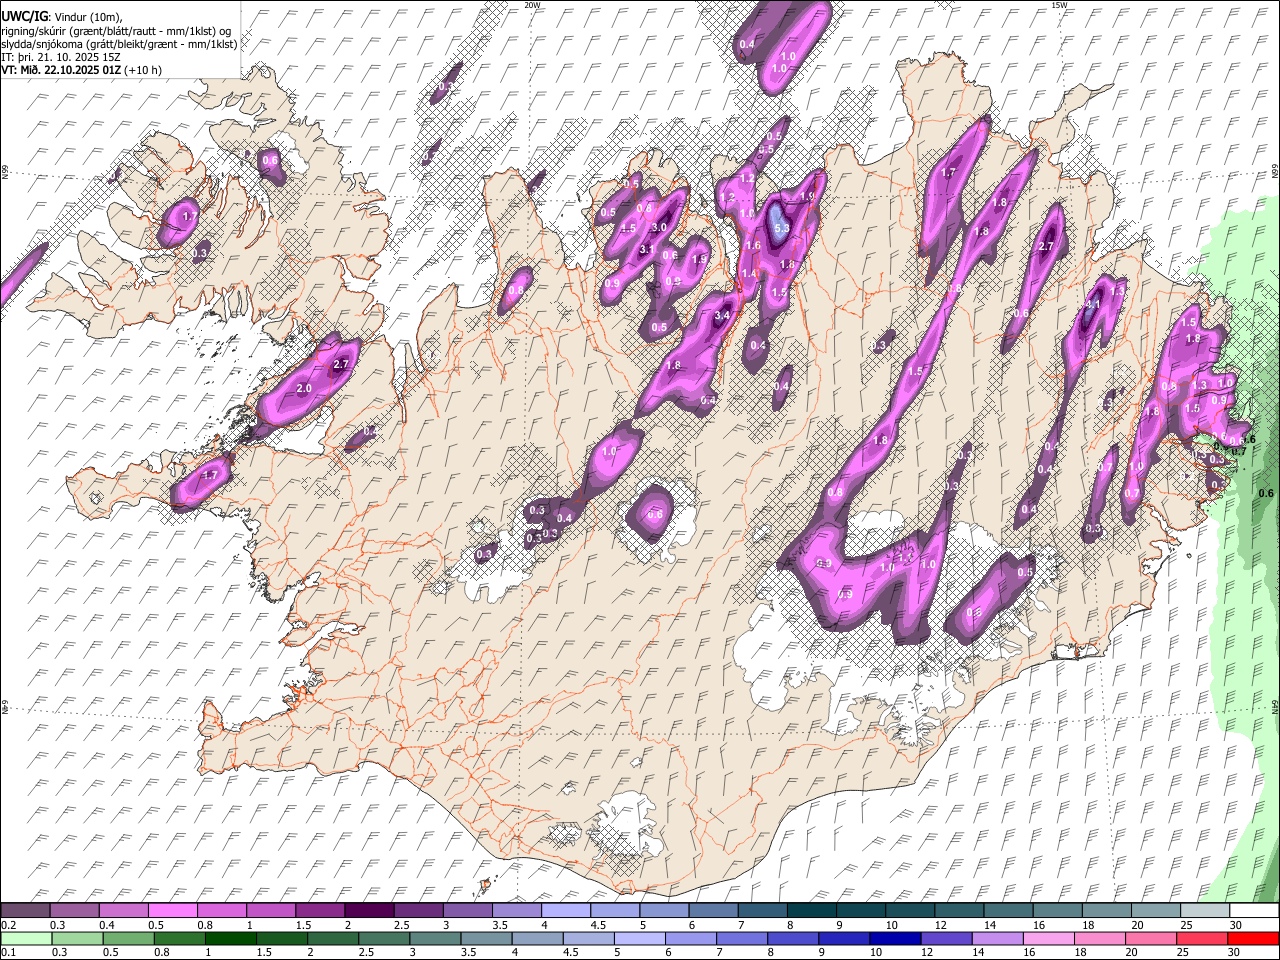
Task: Select the bright pink 0.5 swatch in the upper legend row
Action: 173,911
